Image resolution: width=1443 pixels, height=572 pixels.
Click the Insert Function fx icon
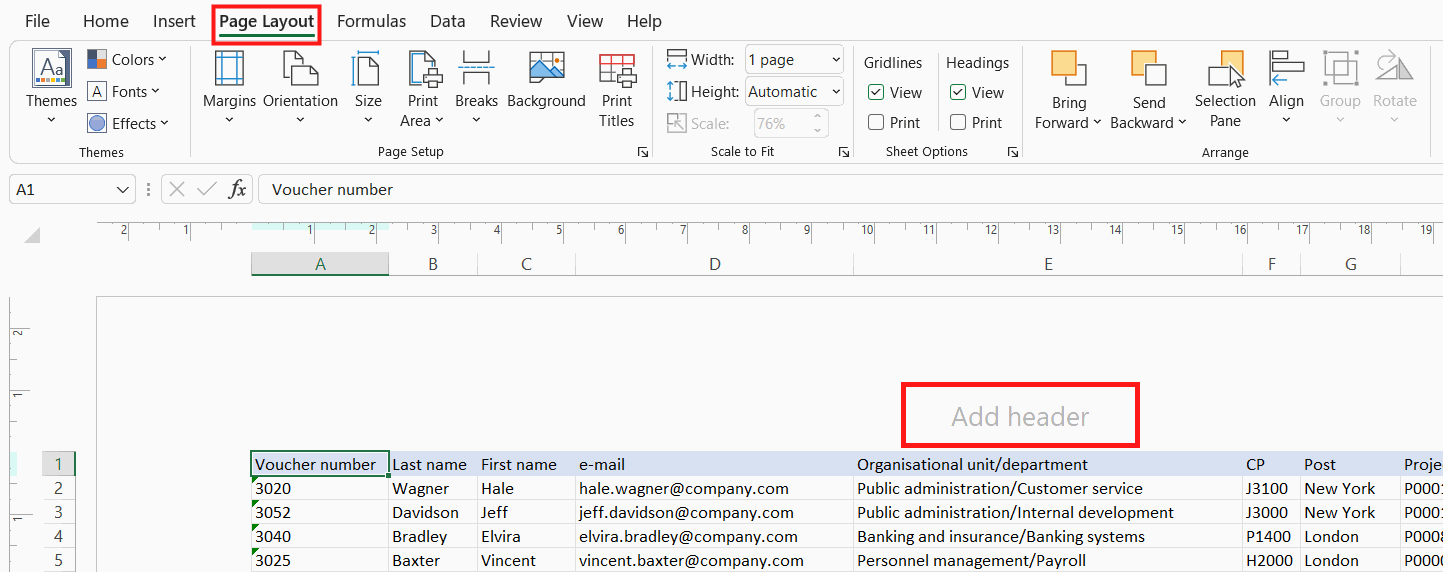coord(237,189)
